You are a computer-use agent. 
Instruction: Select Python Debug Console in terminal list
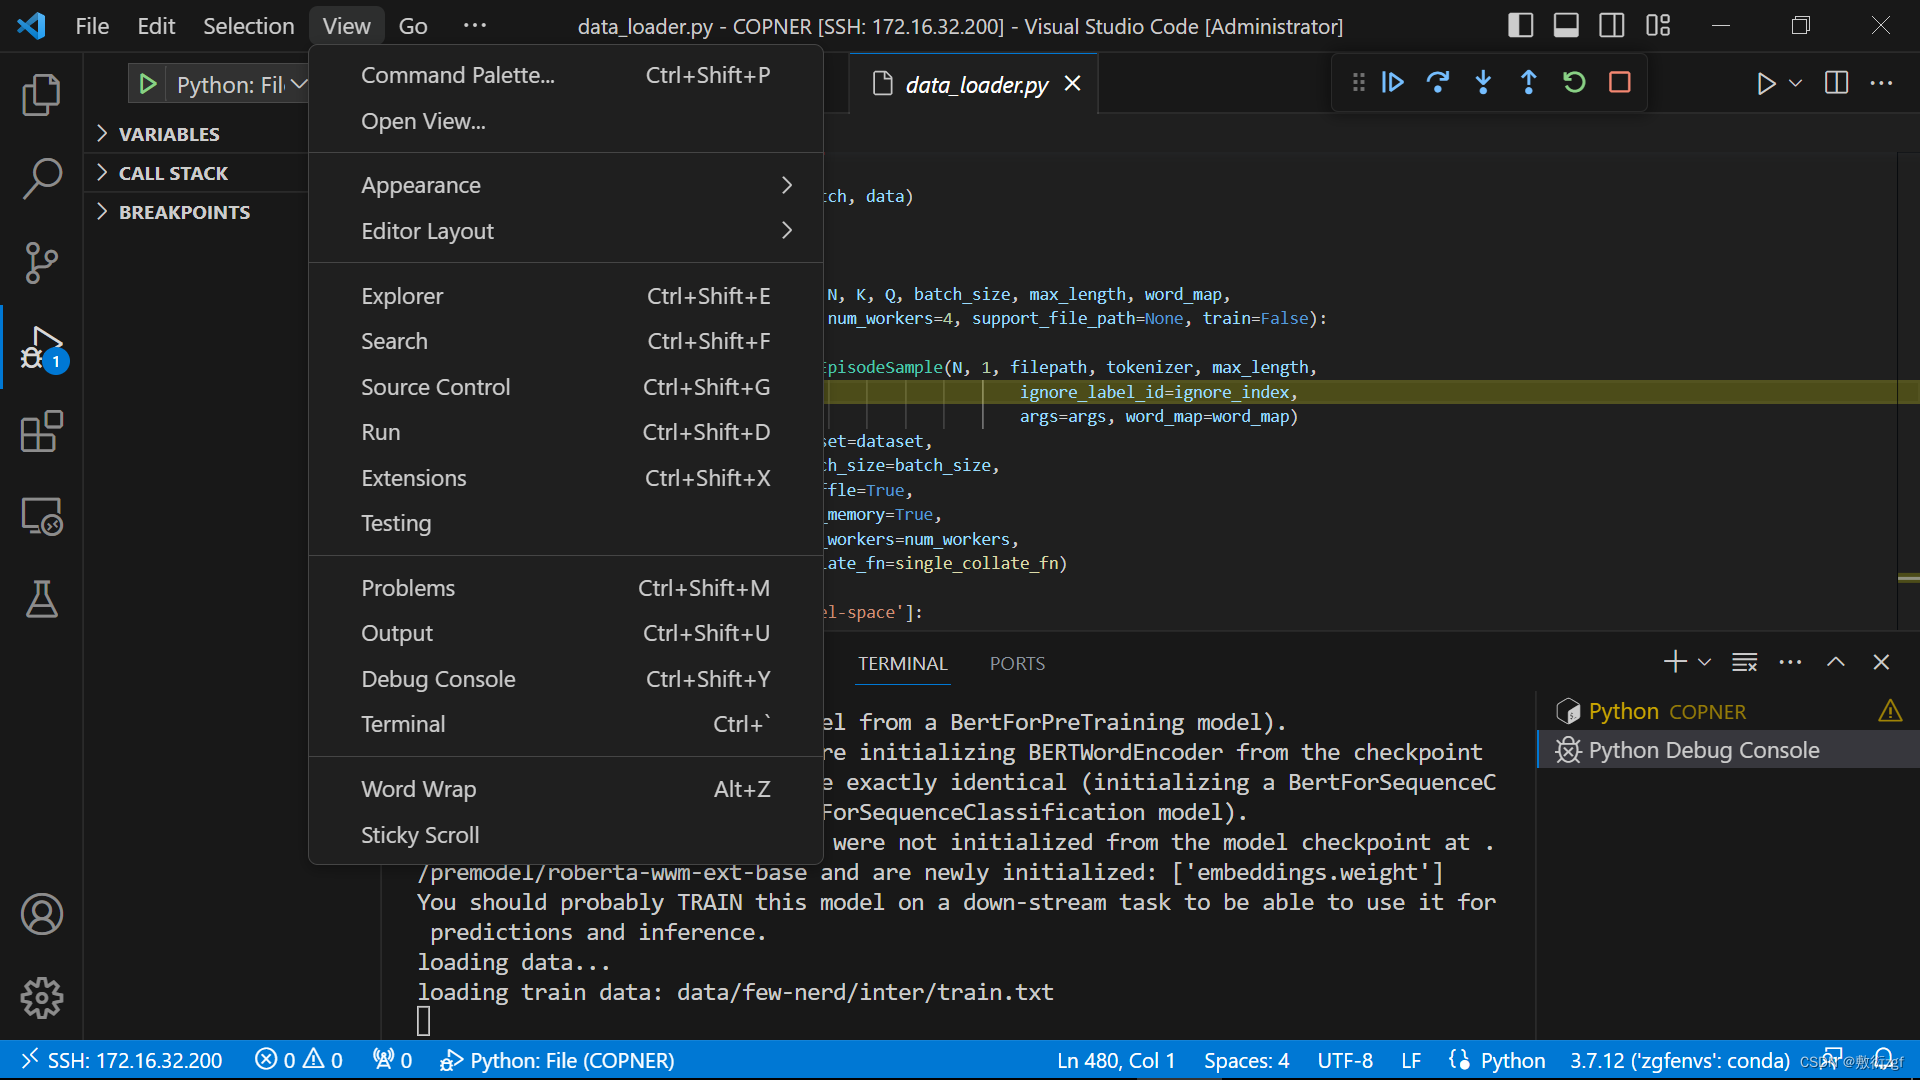(1703, 749)
